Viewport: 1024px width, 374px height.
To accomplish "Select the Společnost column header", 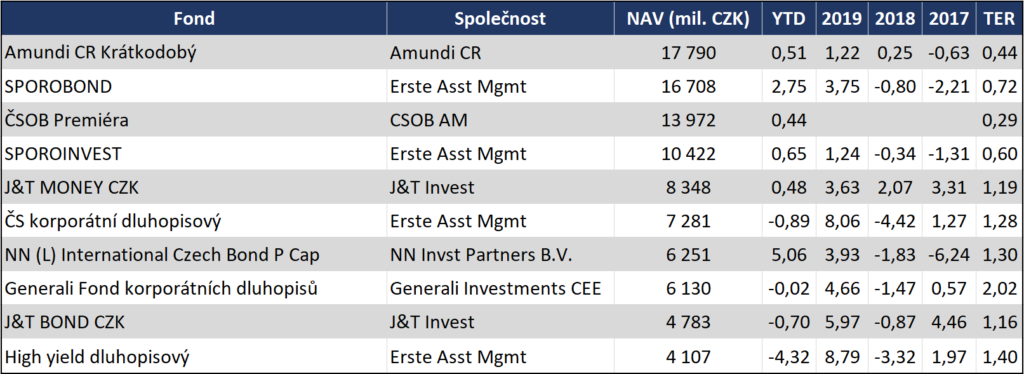I will (x=500, y=19).
